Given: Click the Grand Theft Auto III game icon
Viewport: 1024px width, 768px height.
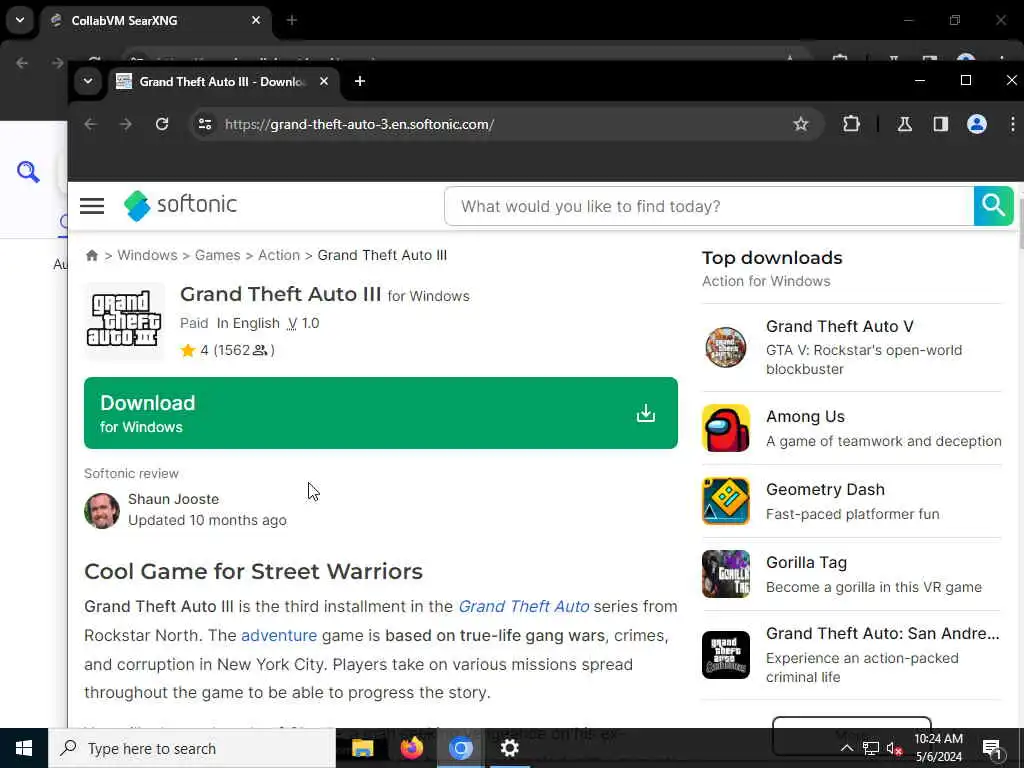Looking at the screenshot, I should pos(124,321).
